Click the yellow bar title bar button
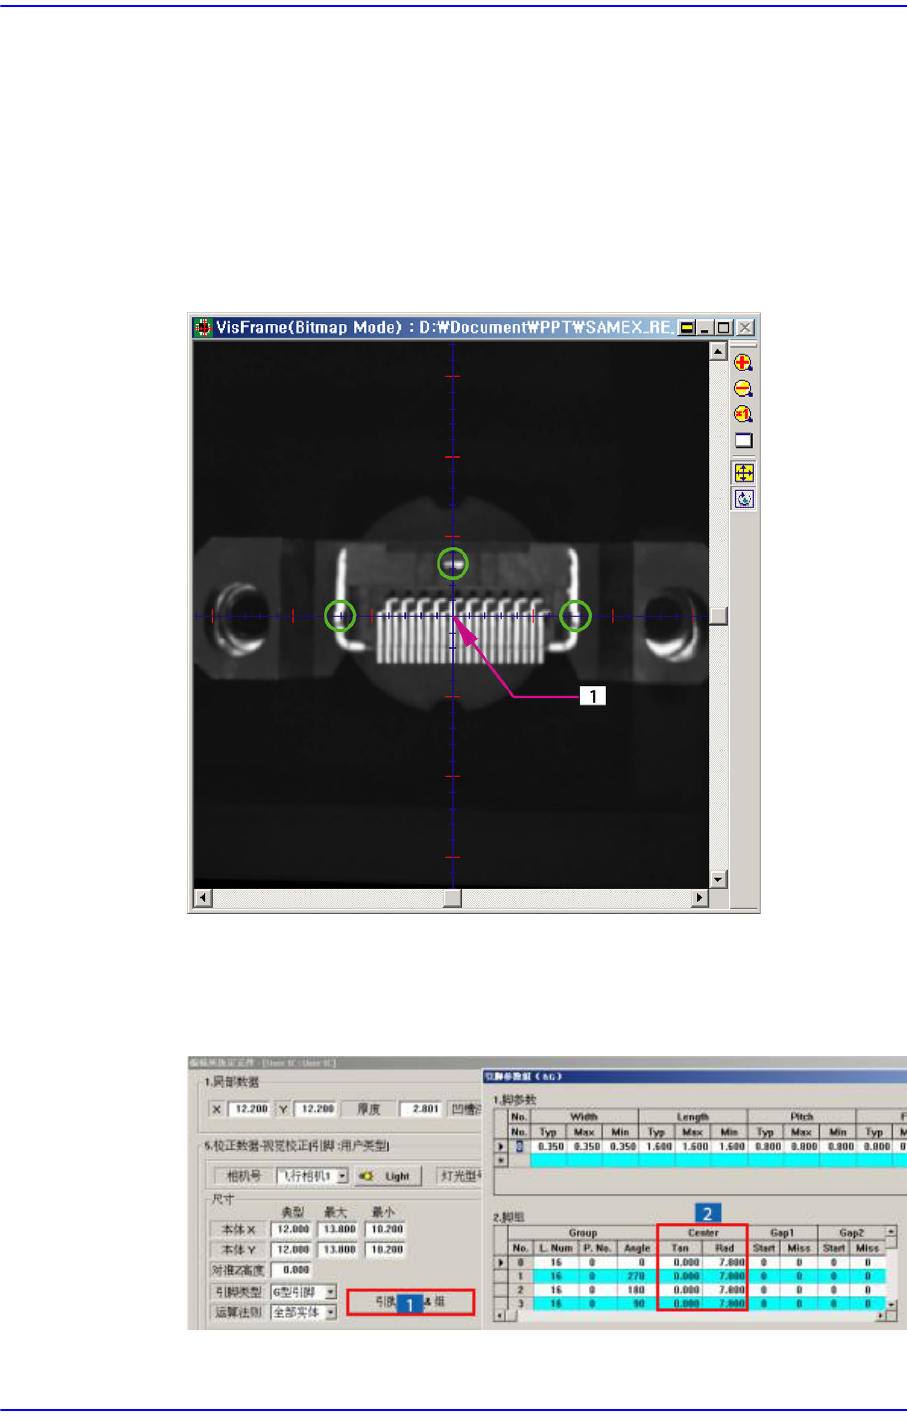 tap(687, 327)
